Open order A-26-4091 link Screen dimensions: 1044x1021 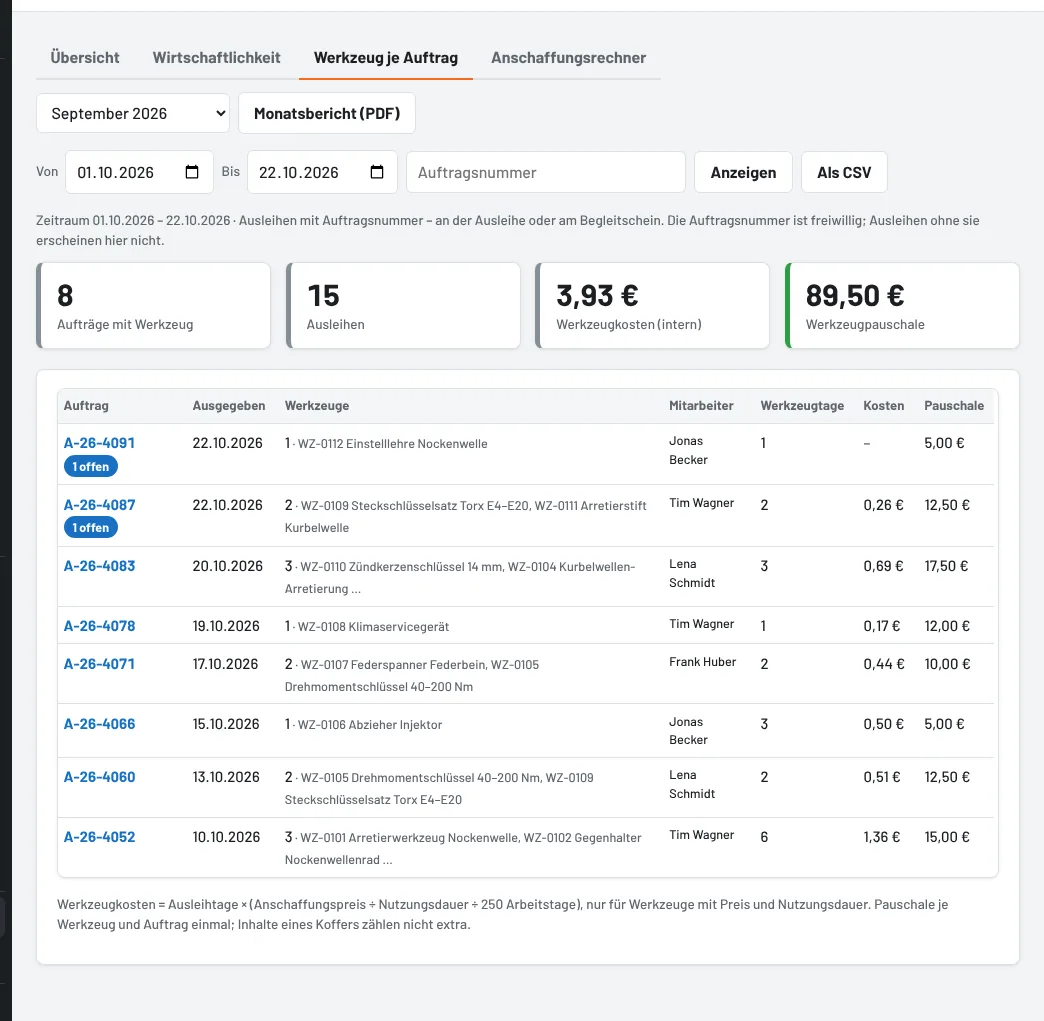(x=99, y=443)
